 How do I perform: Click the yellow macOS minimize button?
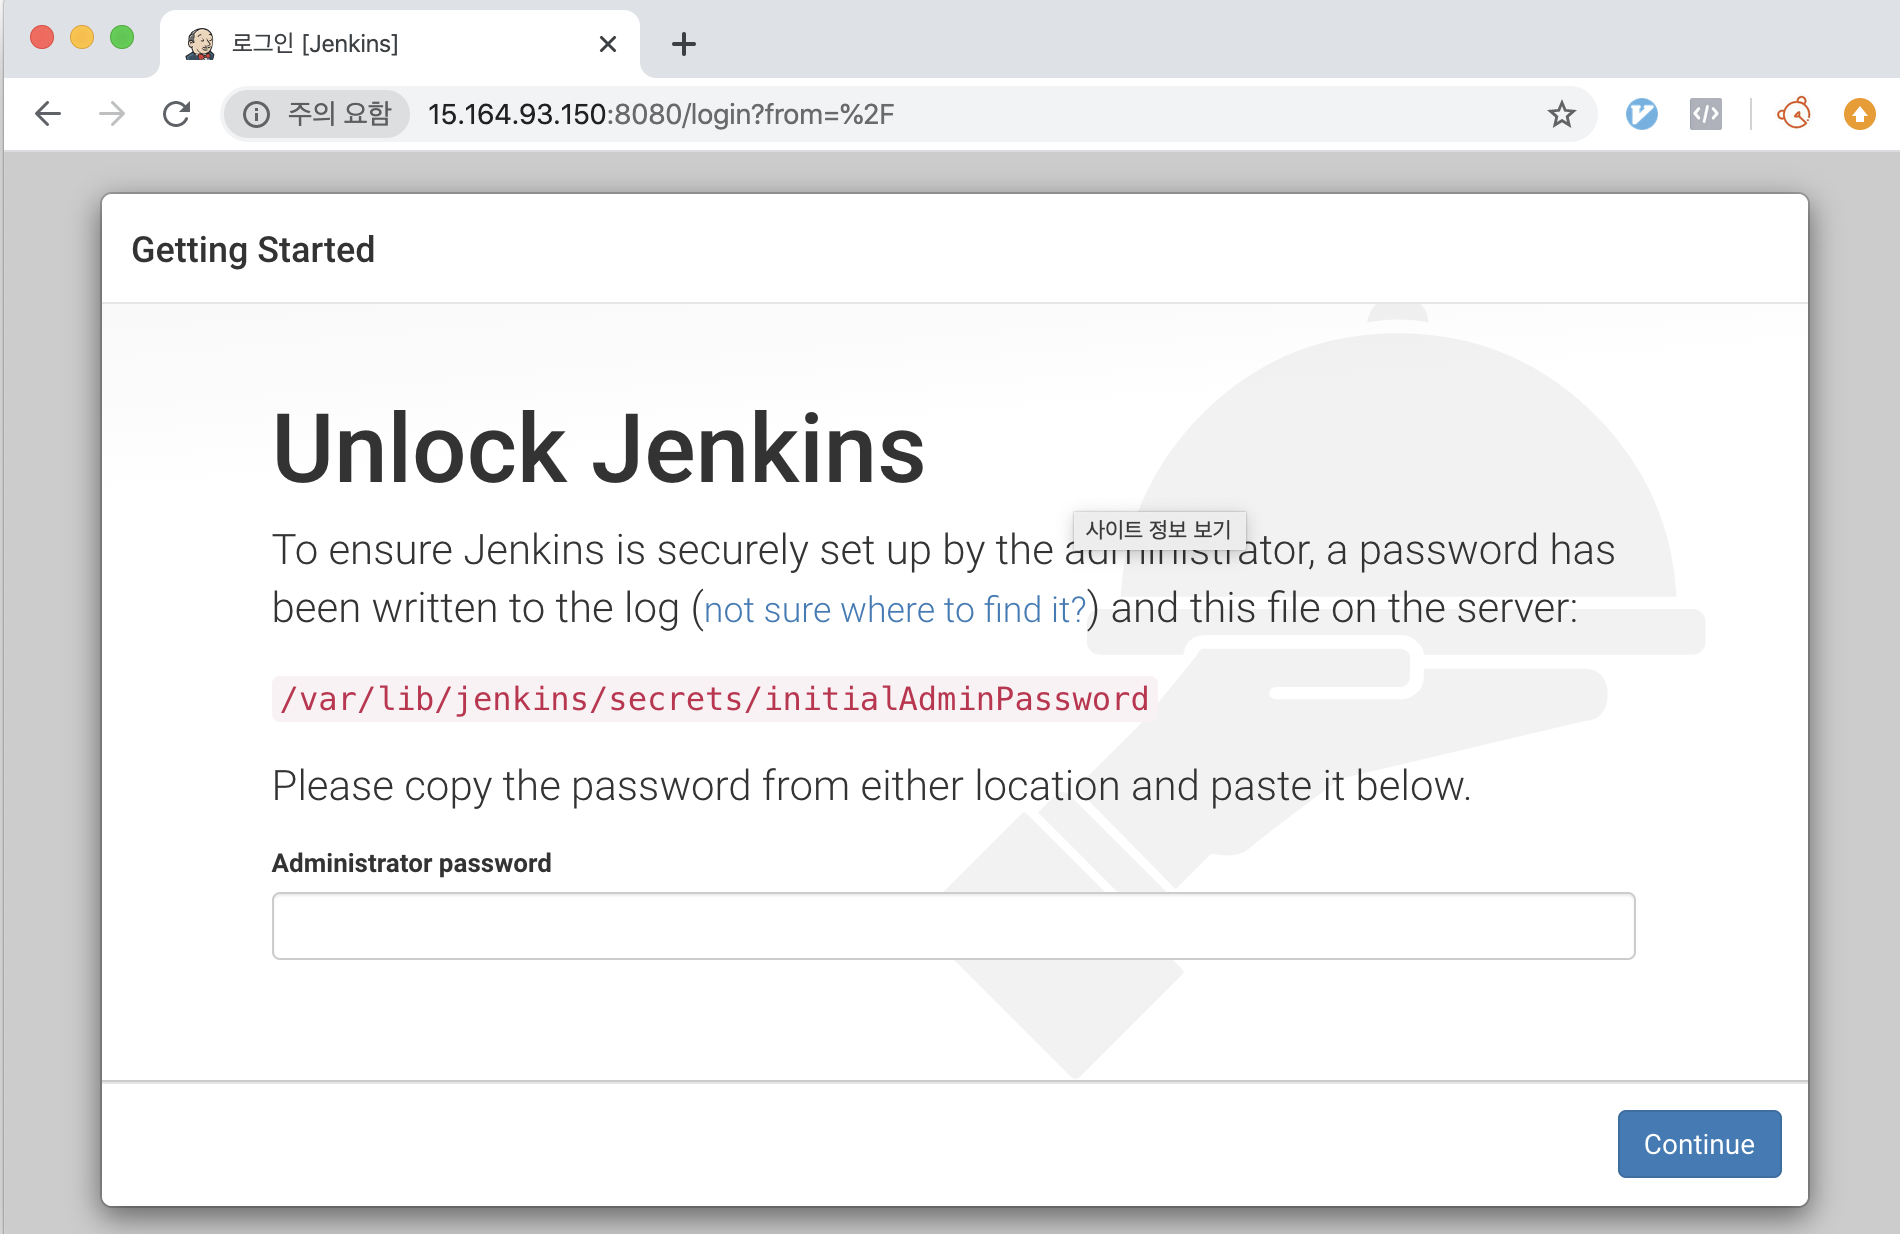(82, 38)
